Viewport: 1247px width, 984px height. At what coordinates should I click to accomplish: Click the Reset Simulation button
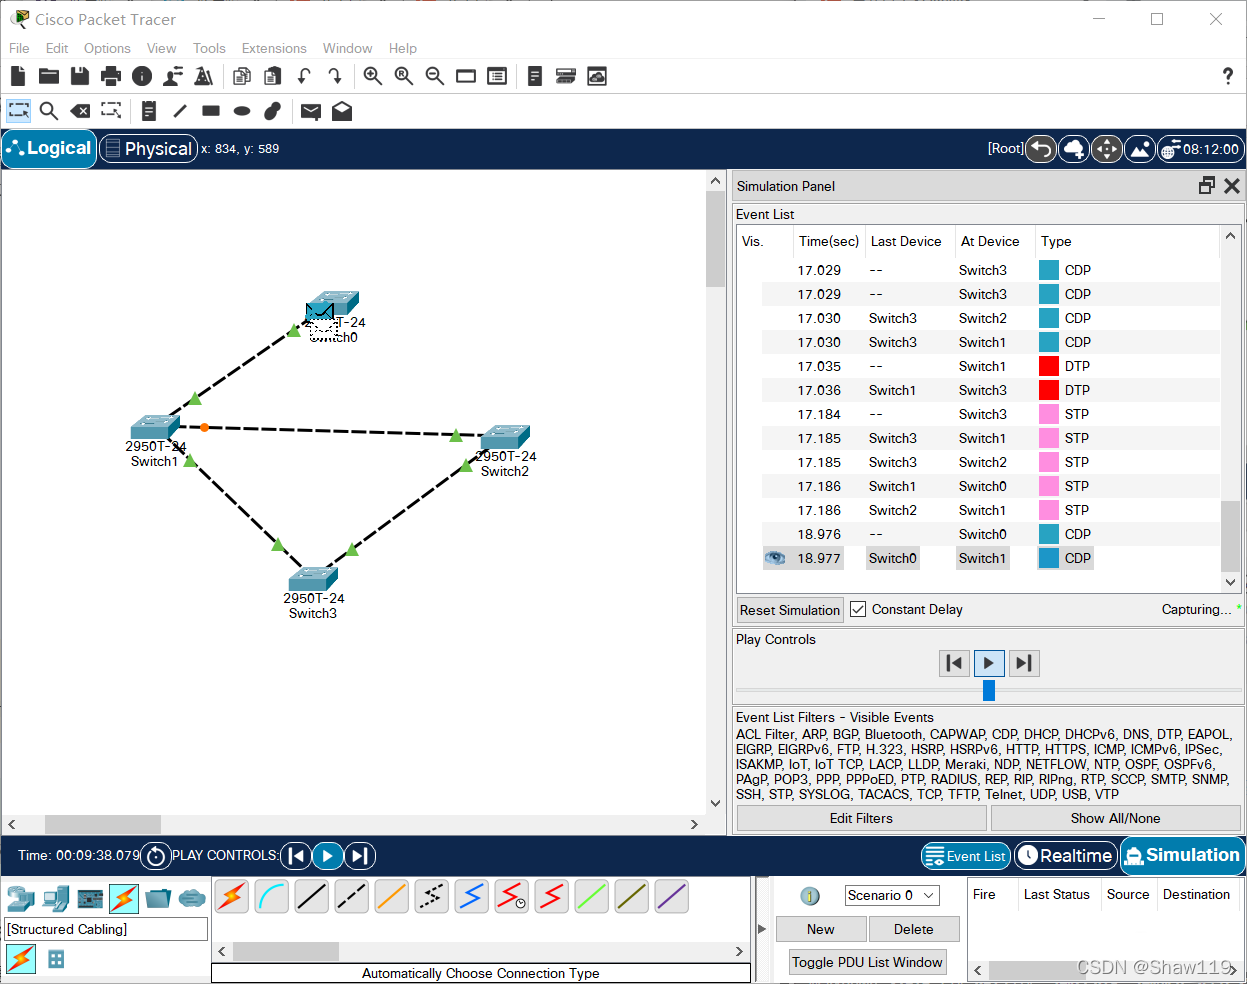coord(789,610)
